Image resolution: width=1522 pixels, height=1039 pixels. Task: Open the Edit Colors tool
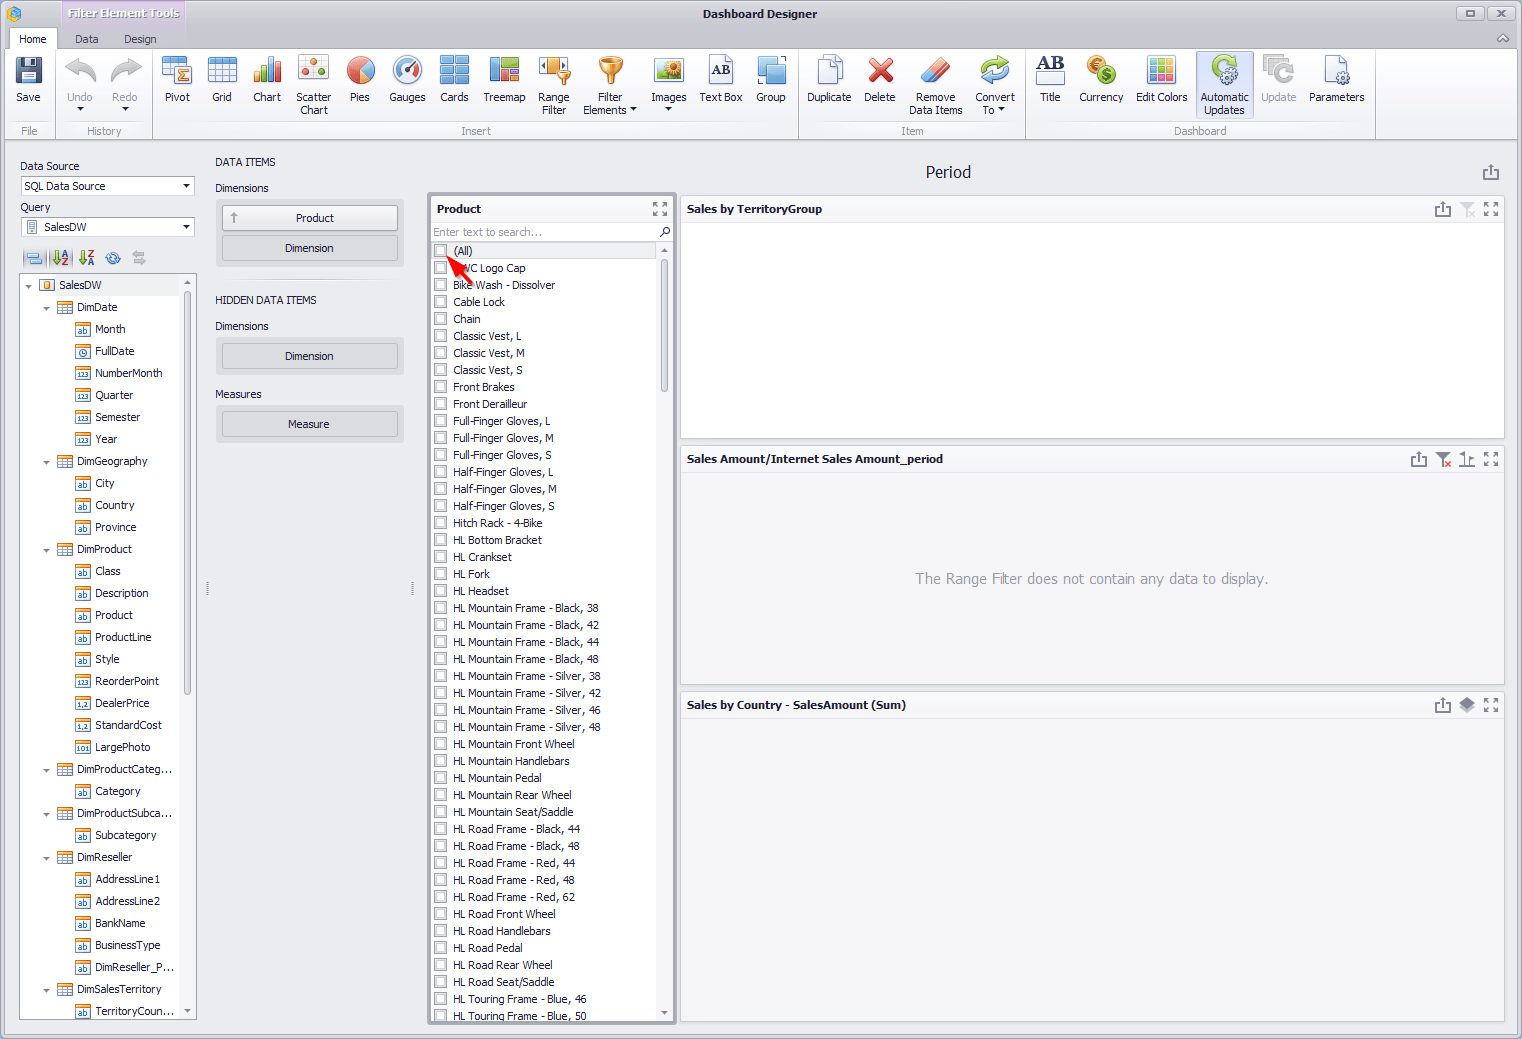[1162, 80]
